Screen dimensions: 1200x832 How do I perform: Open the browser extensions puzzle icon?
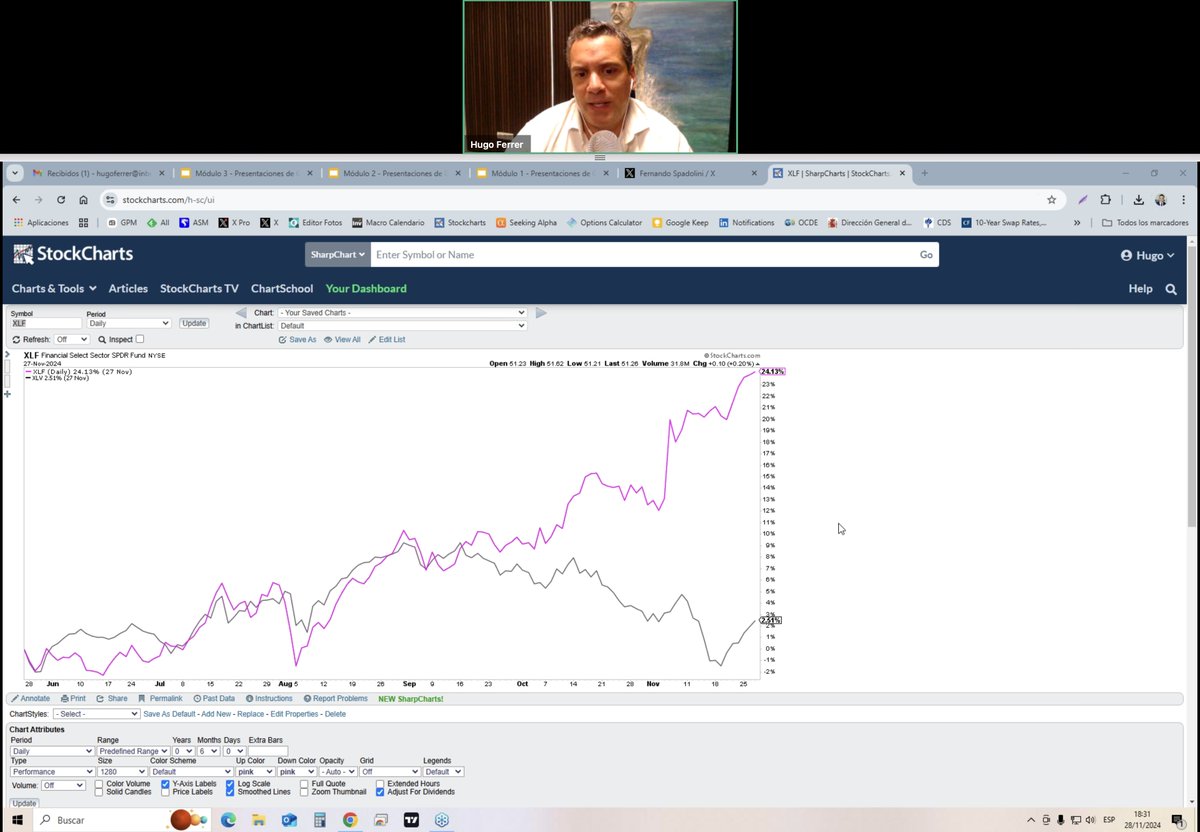(1106, 200)
